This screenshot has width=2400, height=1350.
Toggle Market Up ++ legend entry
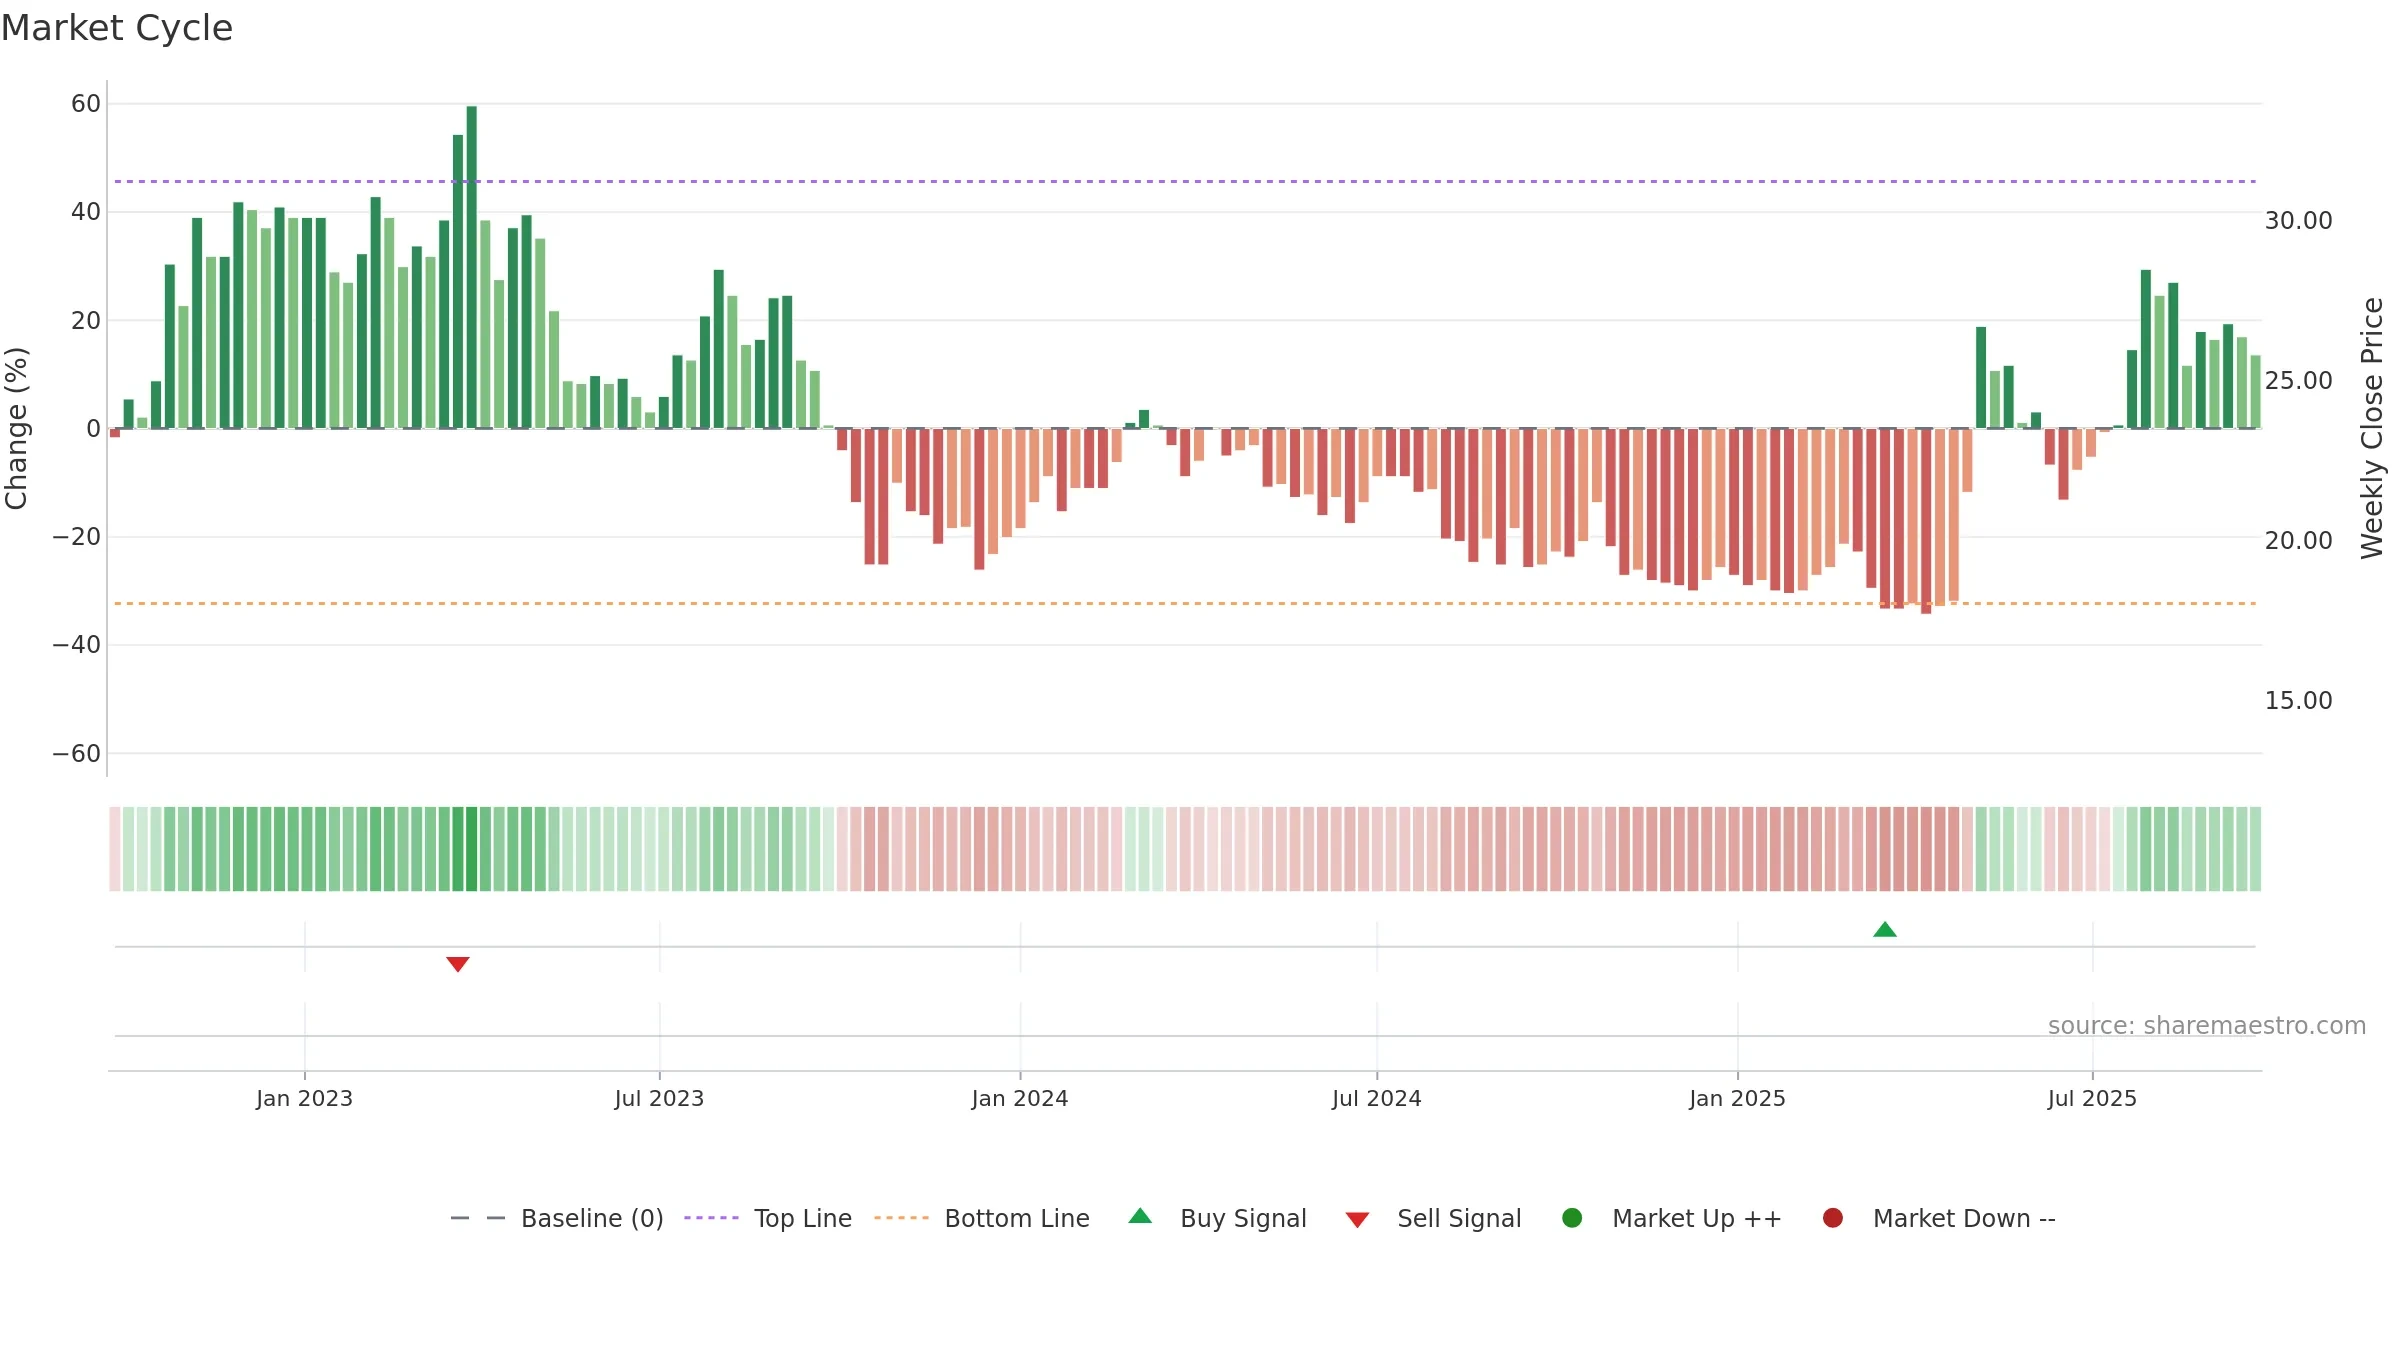coord(1671,1218)
